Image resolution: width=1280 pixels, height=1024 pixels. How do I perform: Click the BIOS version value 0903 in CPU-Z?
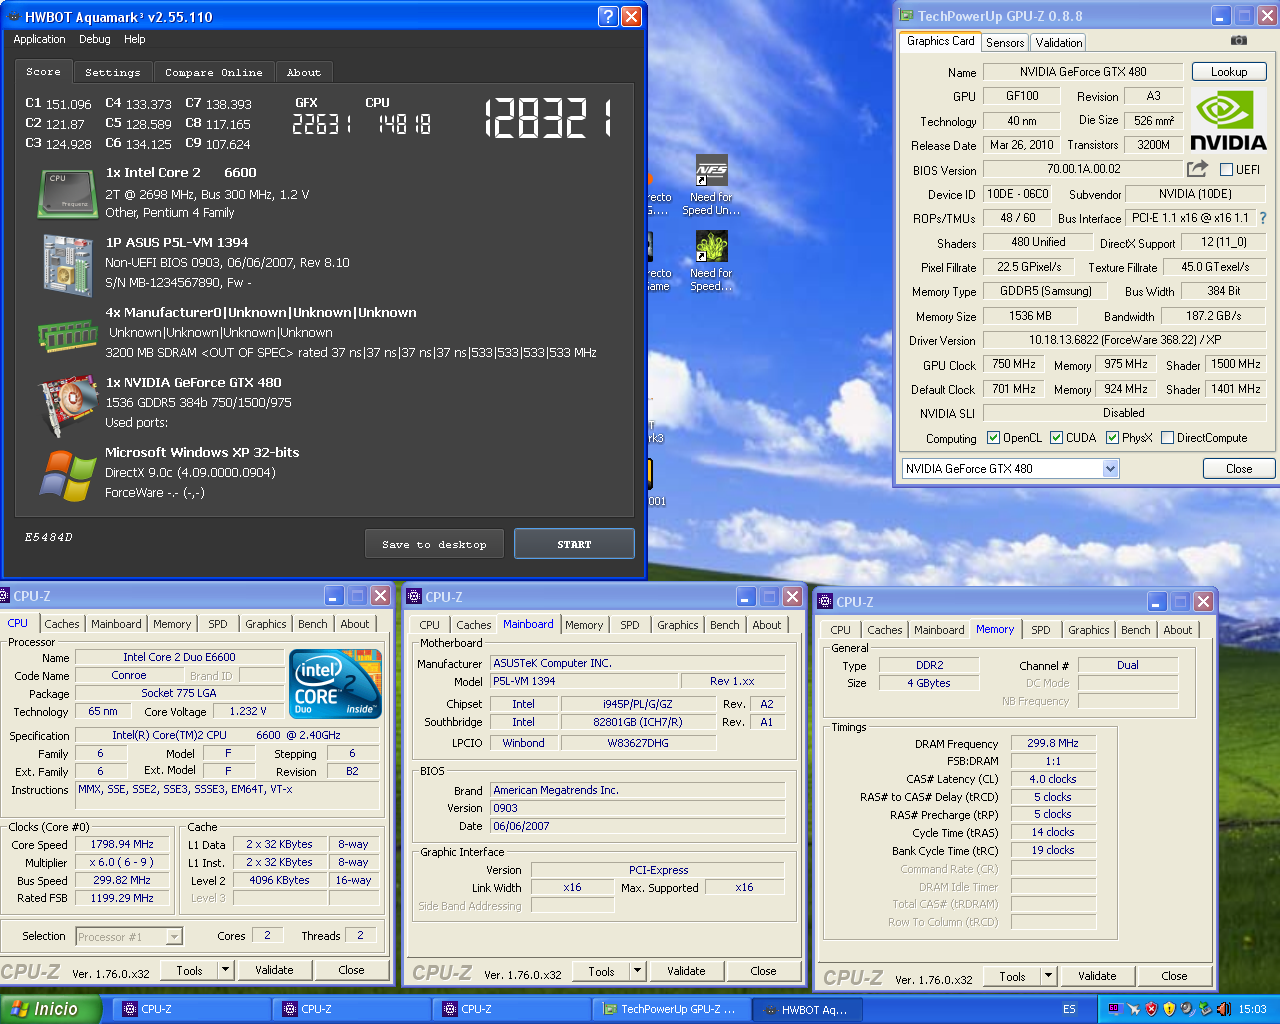(638, 808)
